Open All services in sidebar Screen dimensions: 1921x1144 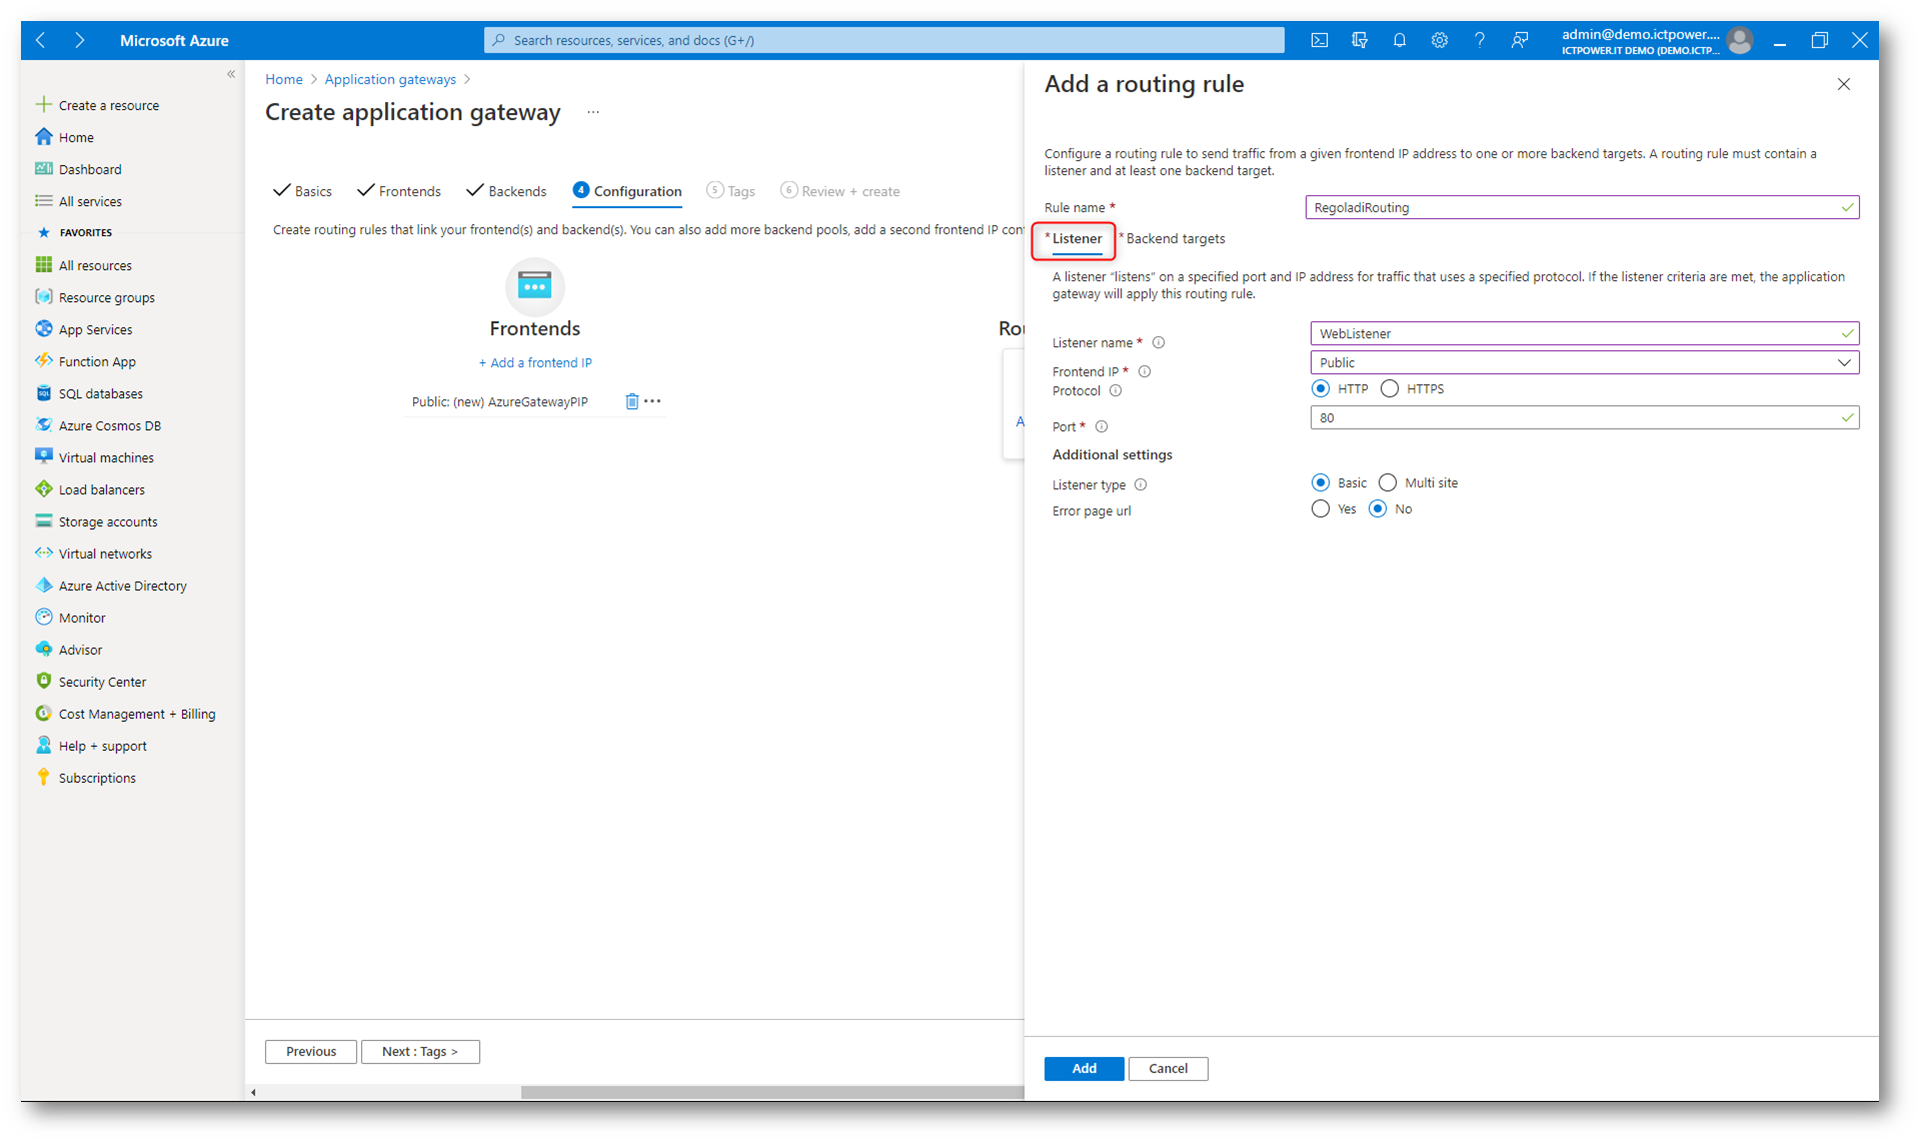pos(90,201)
